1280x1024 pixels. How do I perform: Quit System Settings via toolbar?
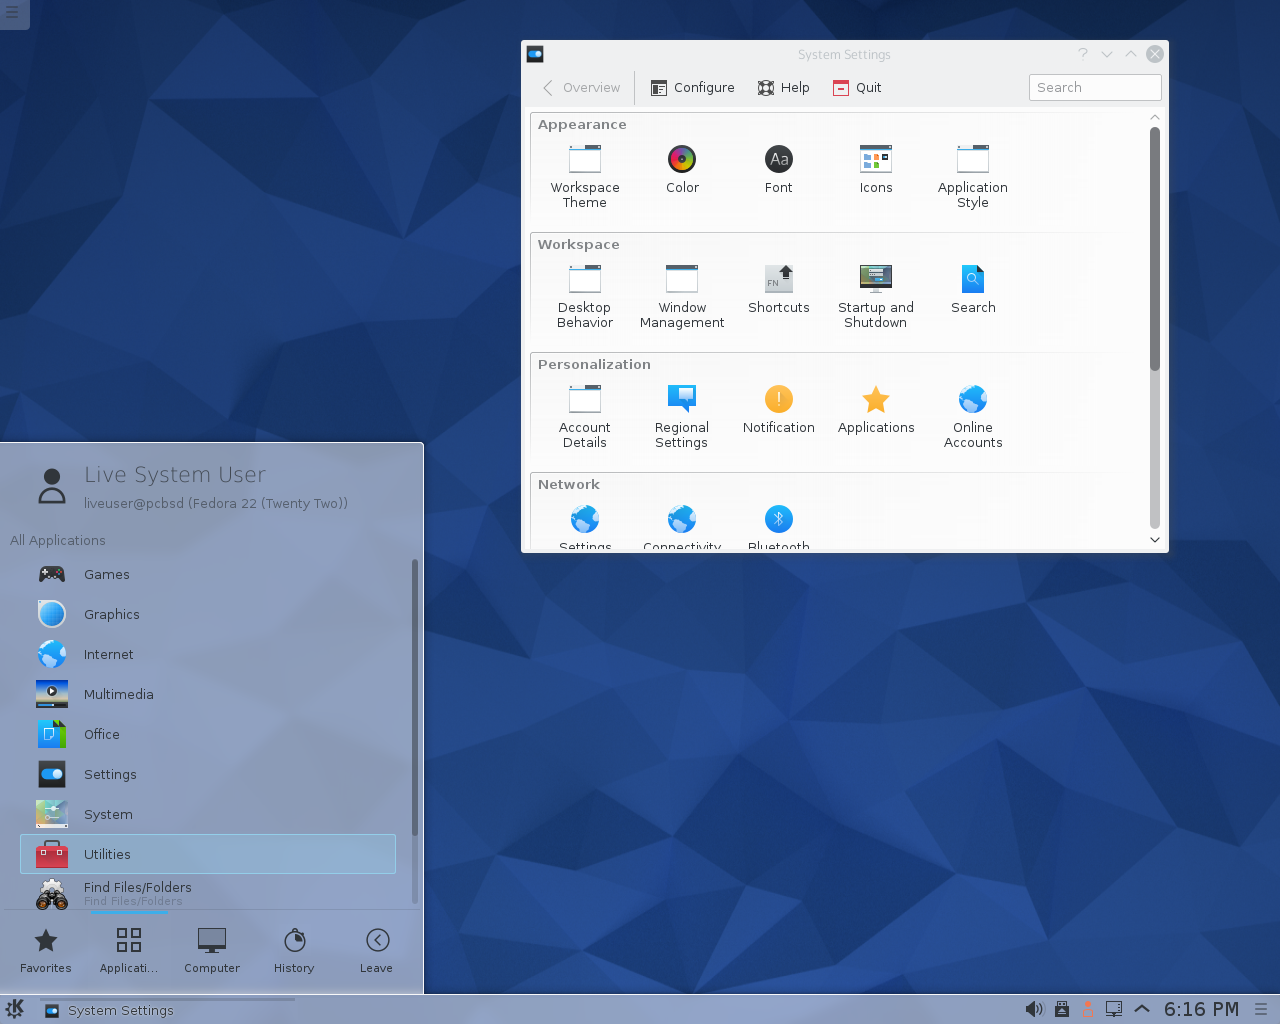[857, 88]
